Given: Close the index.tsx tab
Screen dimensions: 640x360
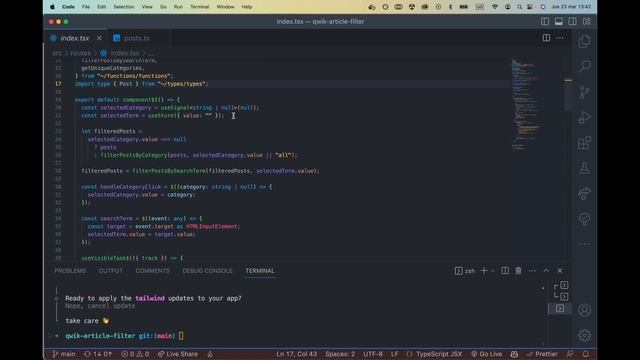Looking at the screenshot, I should [99, 38].
